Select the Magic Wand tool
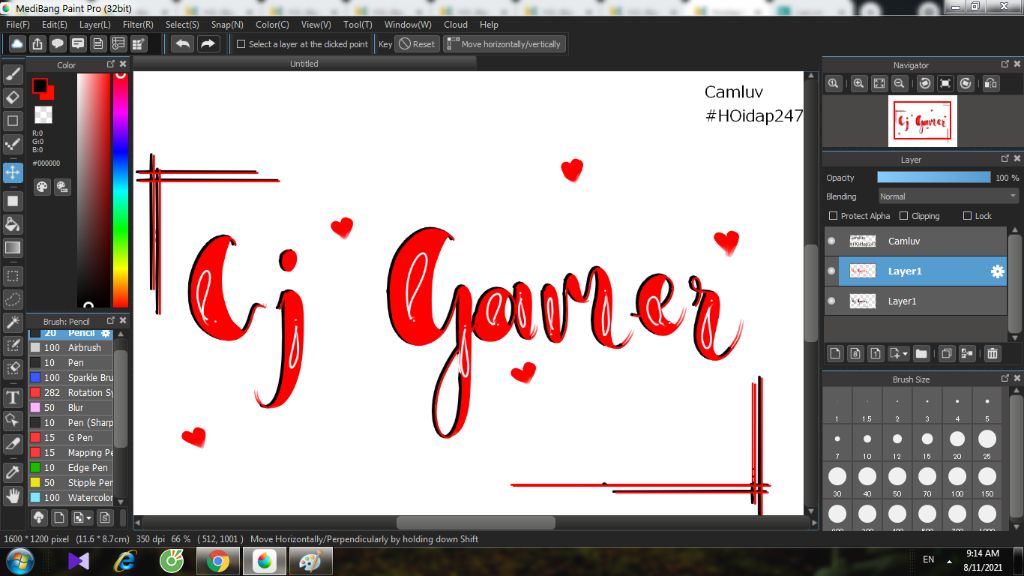 click(12, 322)
